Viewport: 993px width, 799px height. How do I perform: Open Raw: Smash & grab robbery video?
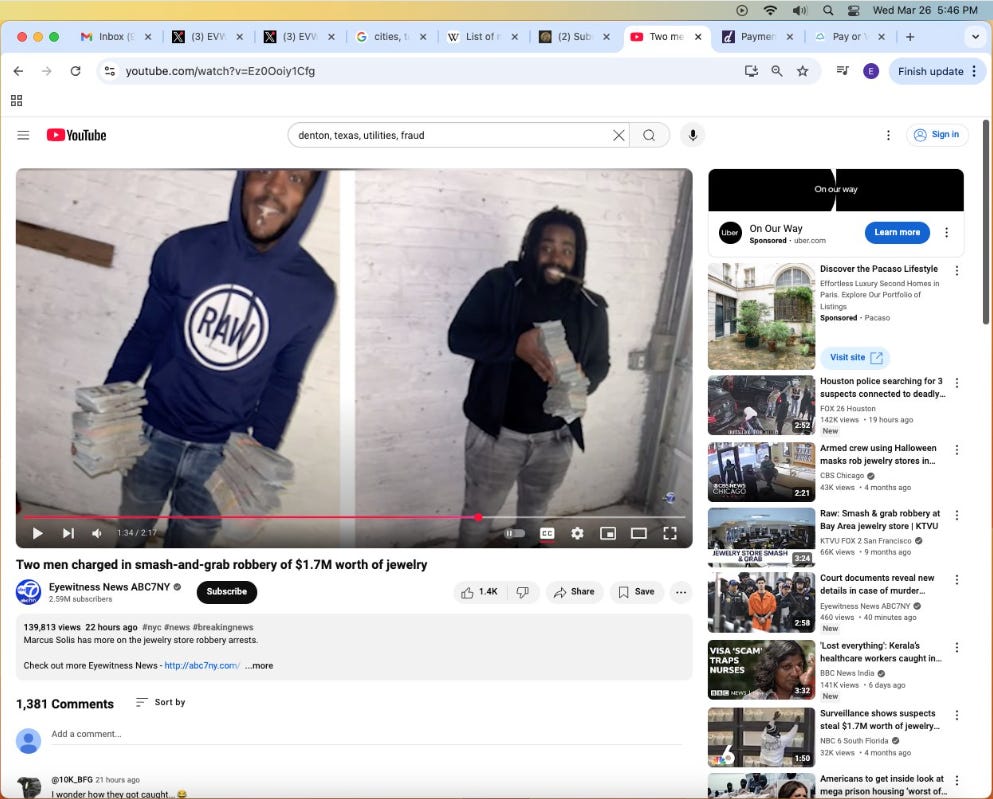click(761, 538)
